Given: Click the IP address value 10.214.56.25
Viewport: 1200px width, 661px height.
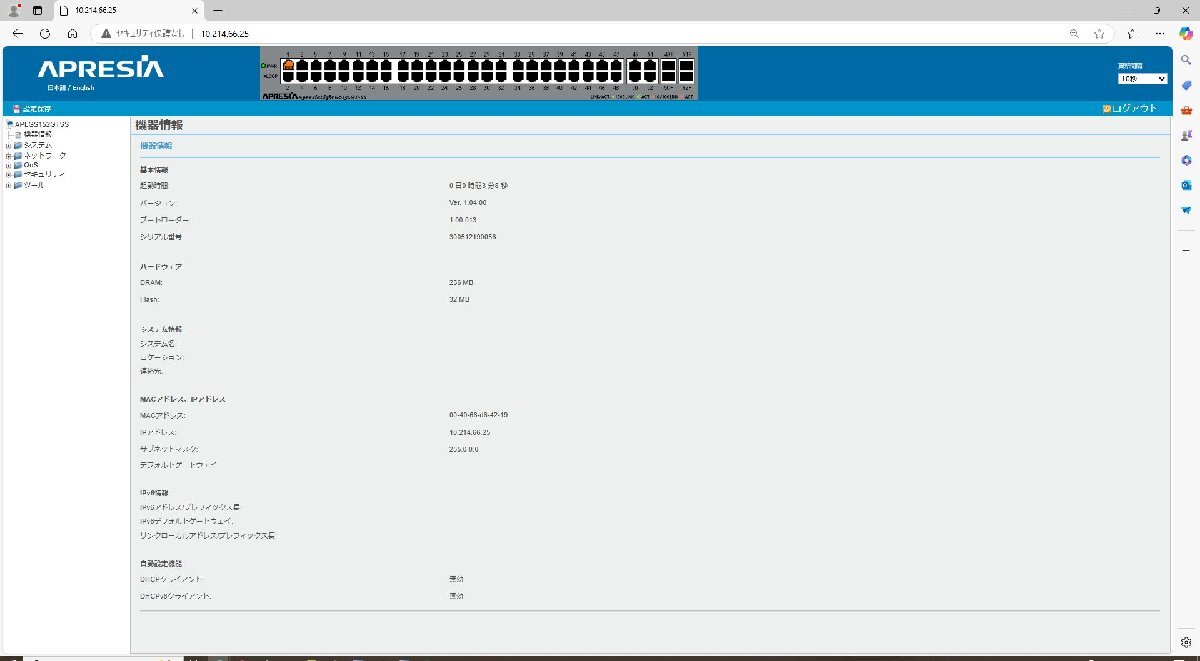Looking at the screenshot, I should (469, 432).
